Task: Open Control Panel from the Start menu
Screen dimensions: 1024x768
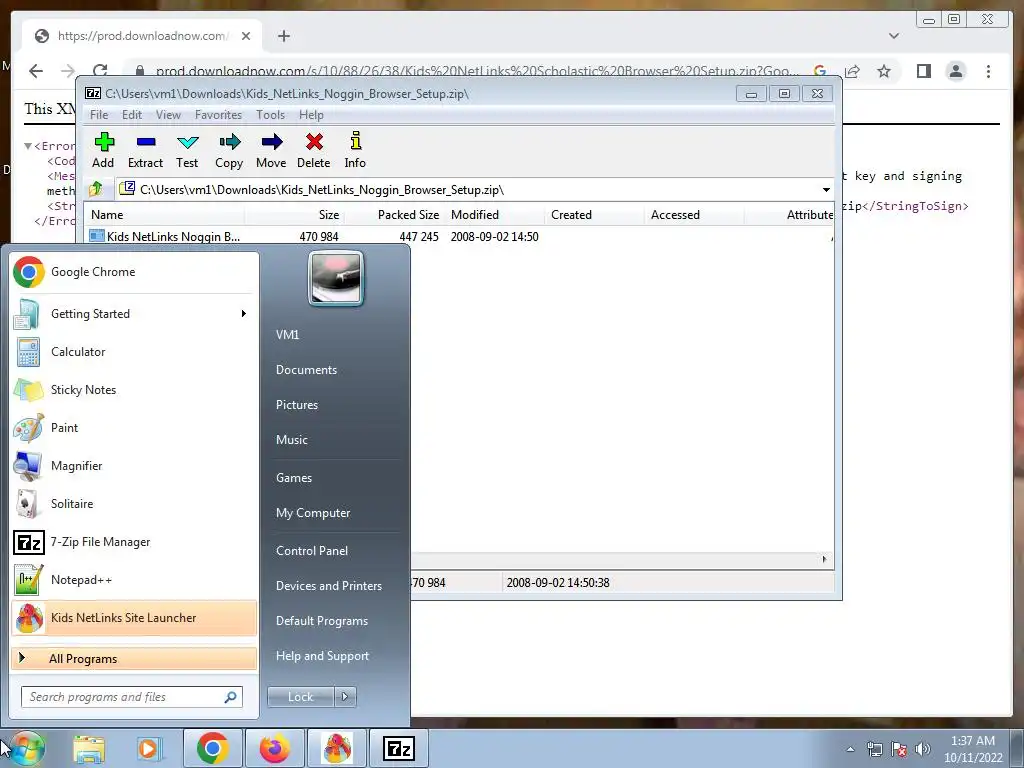Action: tap(312, 551)
